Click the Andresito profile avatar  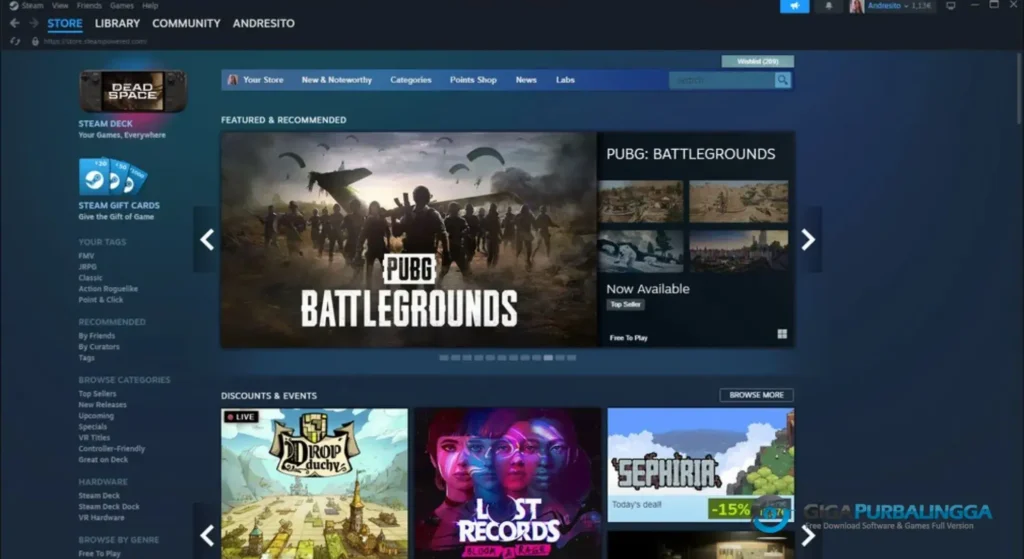point(857,6)
